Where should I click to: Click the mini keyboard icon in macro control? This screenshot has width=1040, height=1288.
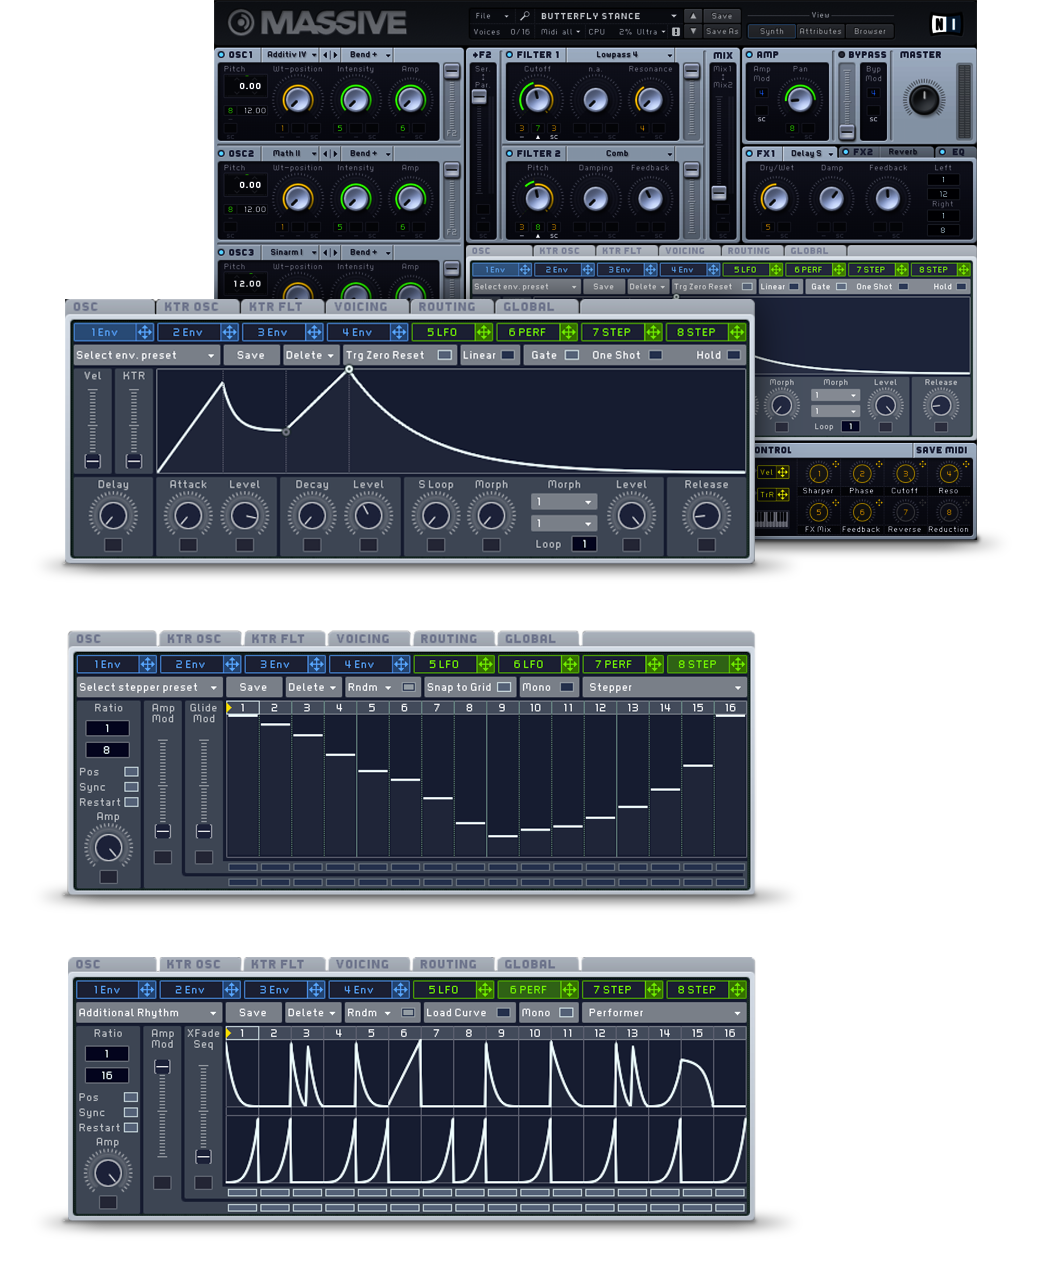pyautogui.click(x=772, y=518)
